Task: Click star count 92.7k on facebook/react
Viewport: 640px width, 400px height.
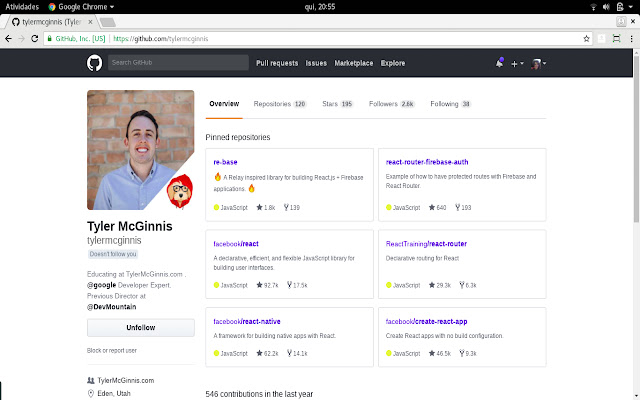Action: pos(267,285)
